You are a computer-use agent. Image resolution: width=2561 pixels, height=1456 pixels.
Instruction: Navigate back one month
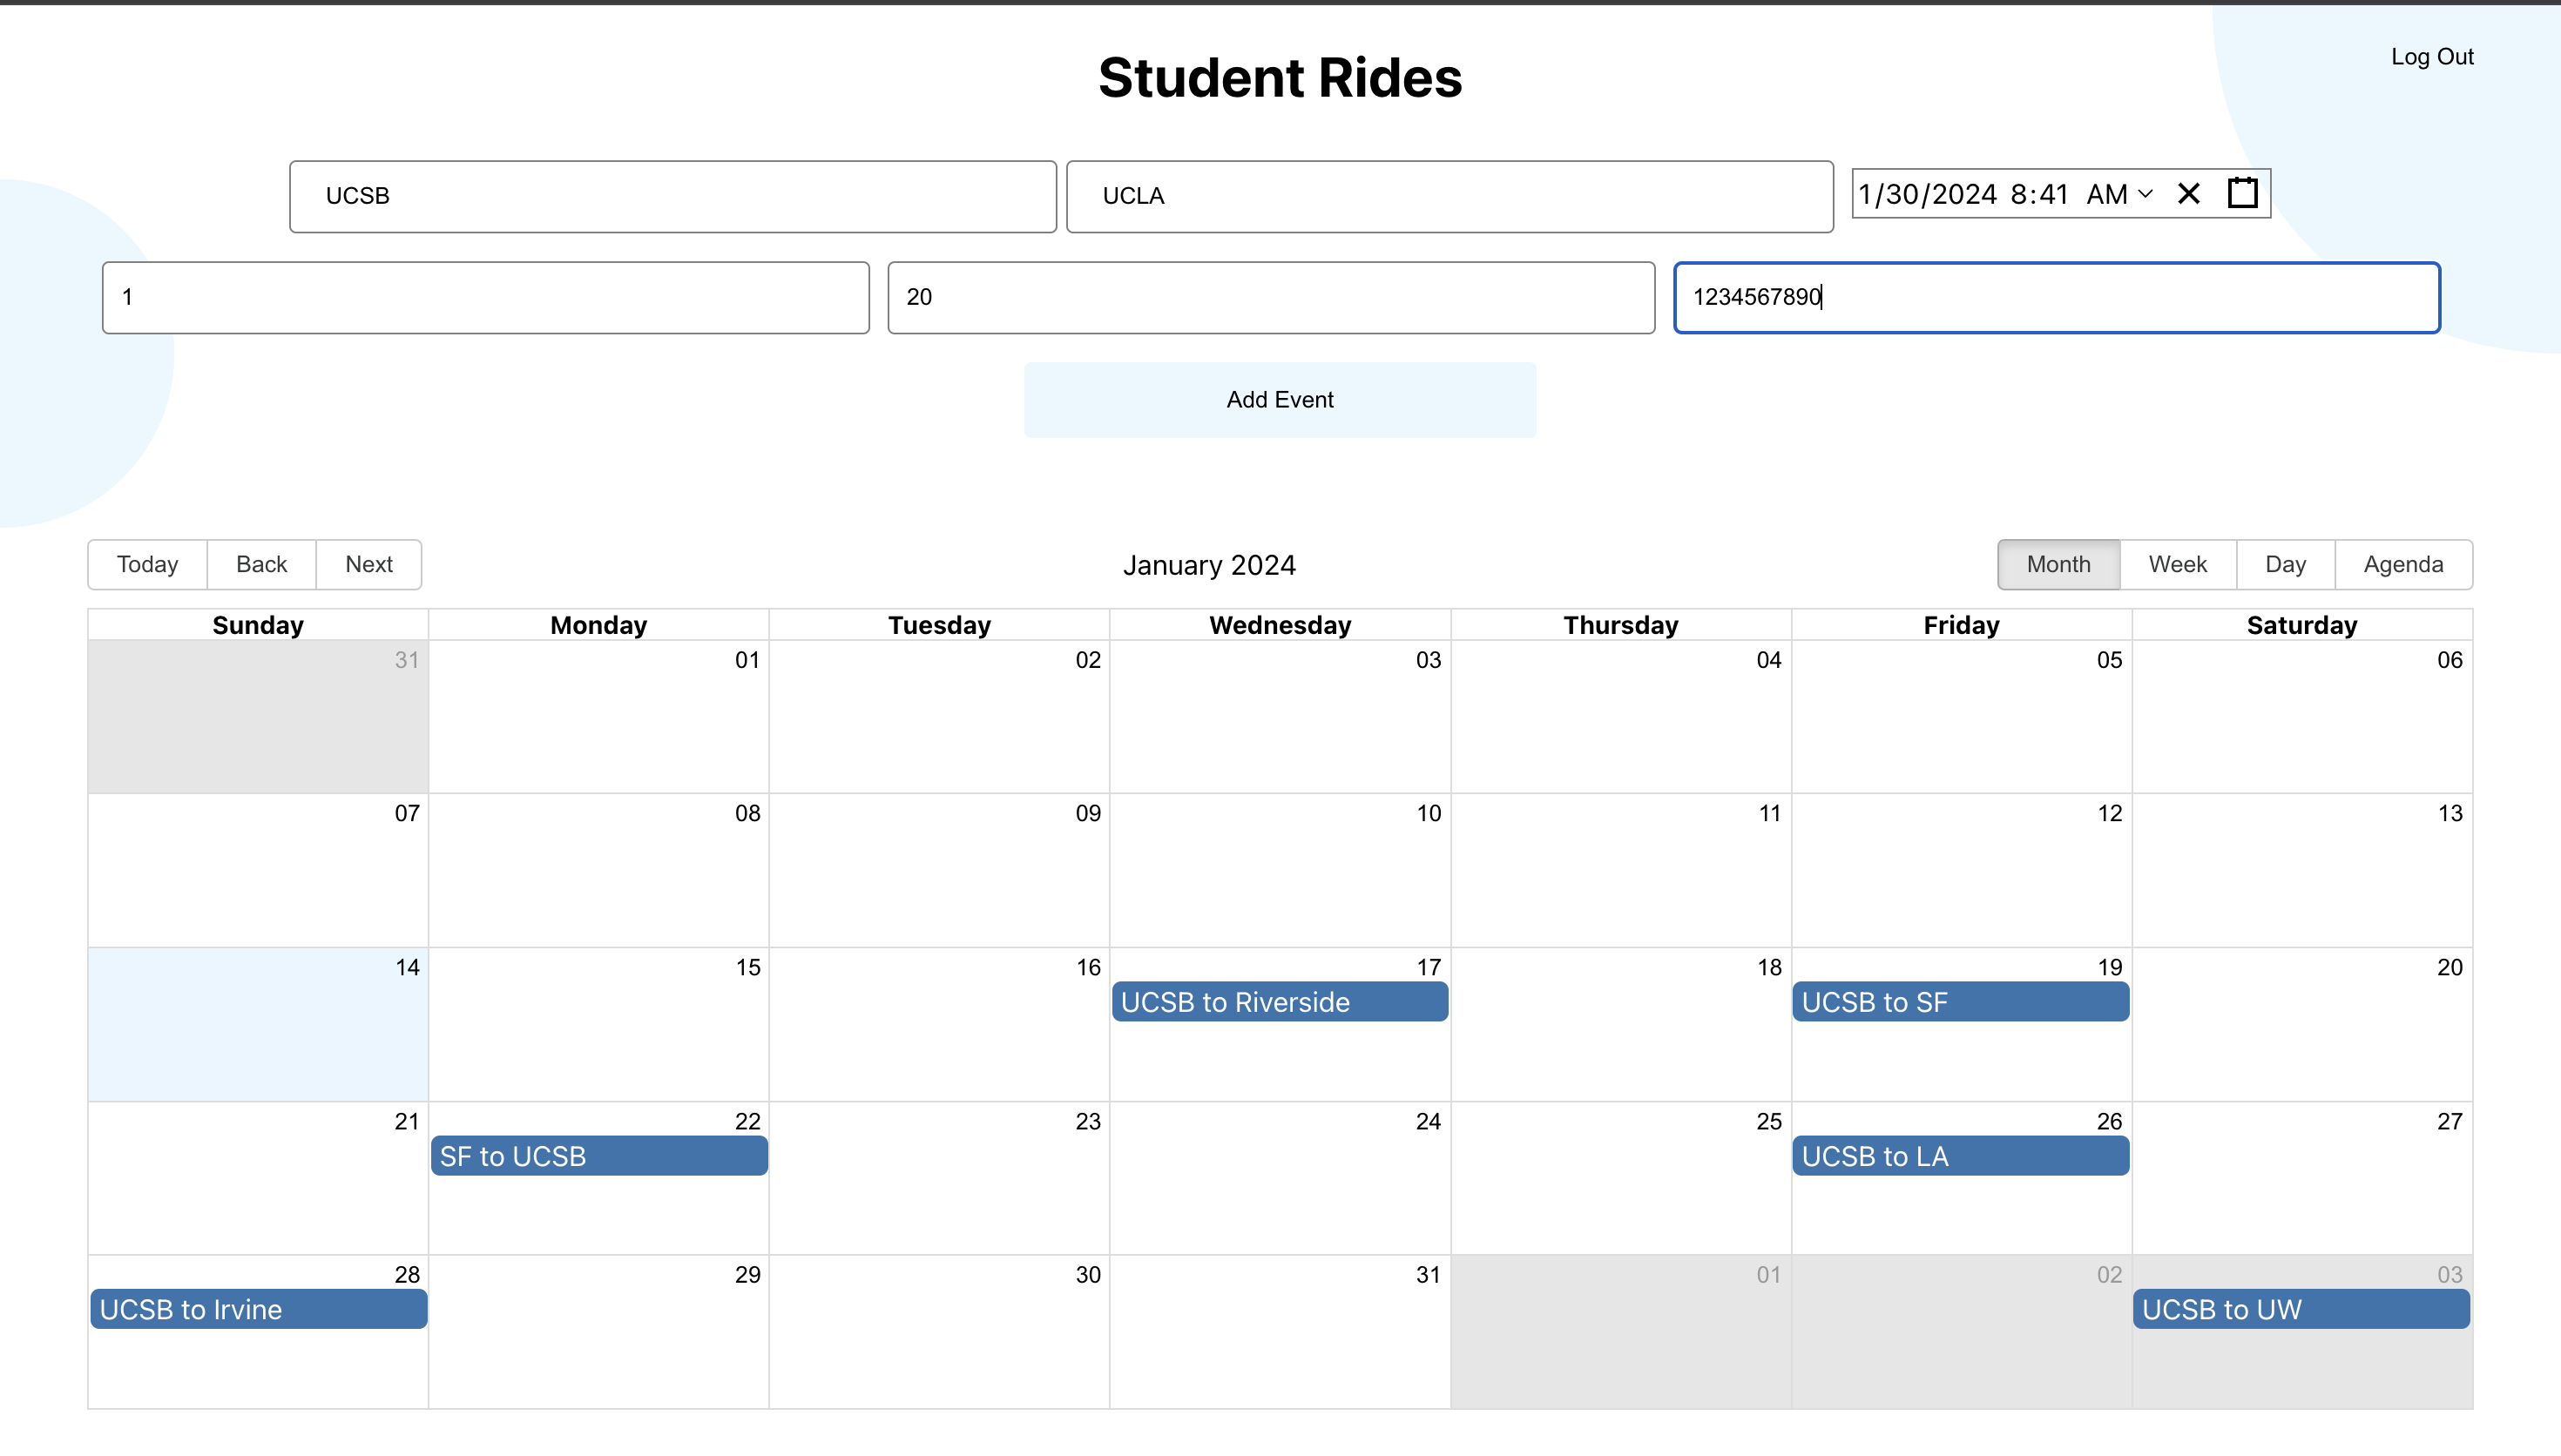(x=261, y=564)
